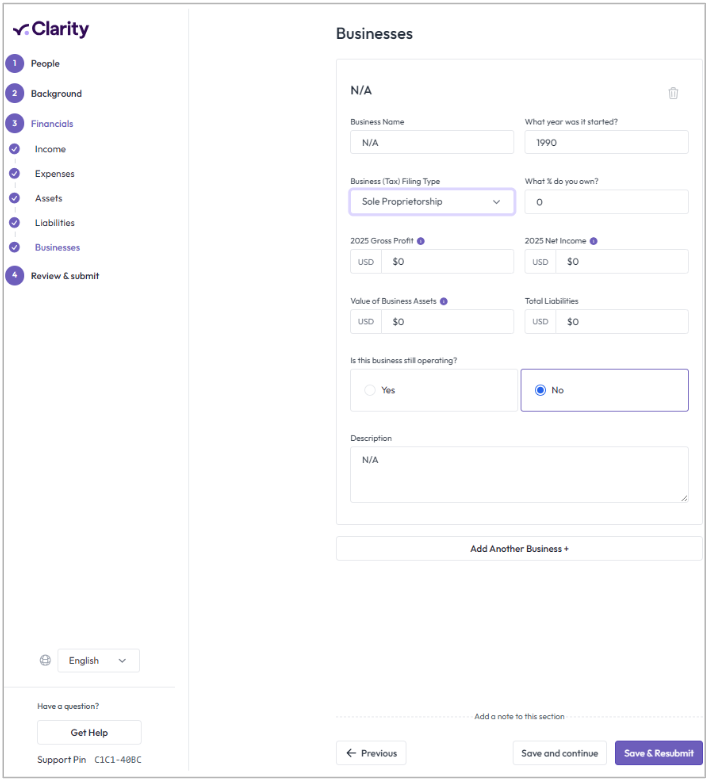The height and width of the screenshot is (782, 708).
Task: Click the step 4 Review & submit circle
Action: coord(14,276)
